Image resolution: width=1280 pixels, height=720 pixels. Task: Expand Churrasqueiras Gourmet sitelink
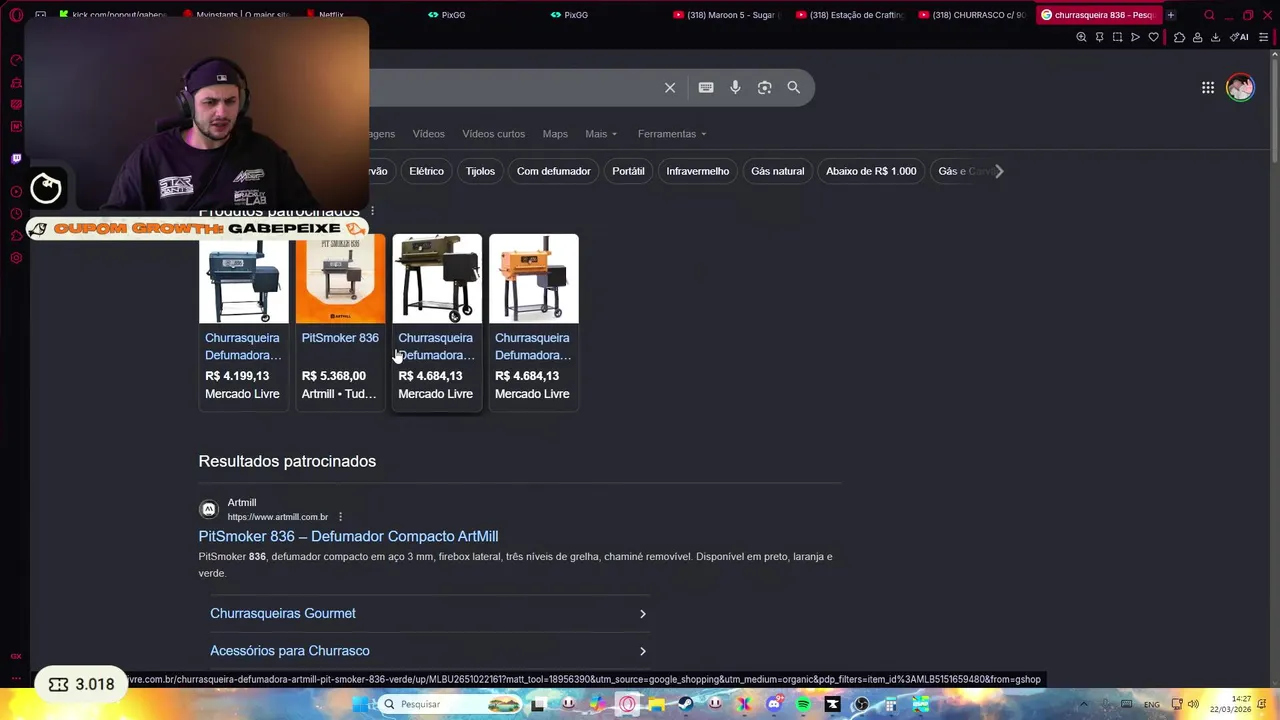pyautogui.click(x=428, y=613)
